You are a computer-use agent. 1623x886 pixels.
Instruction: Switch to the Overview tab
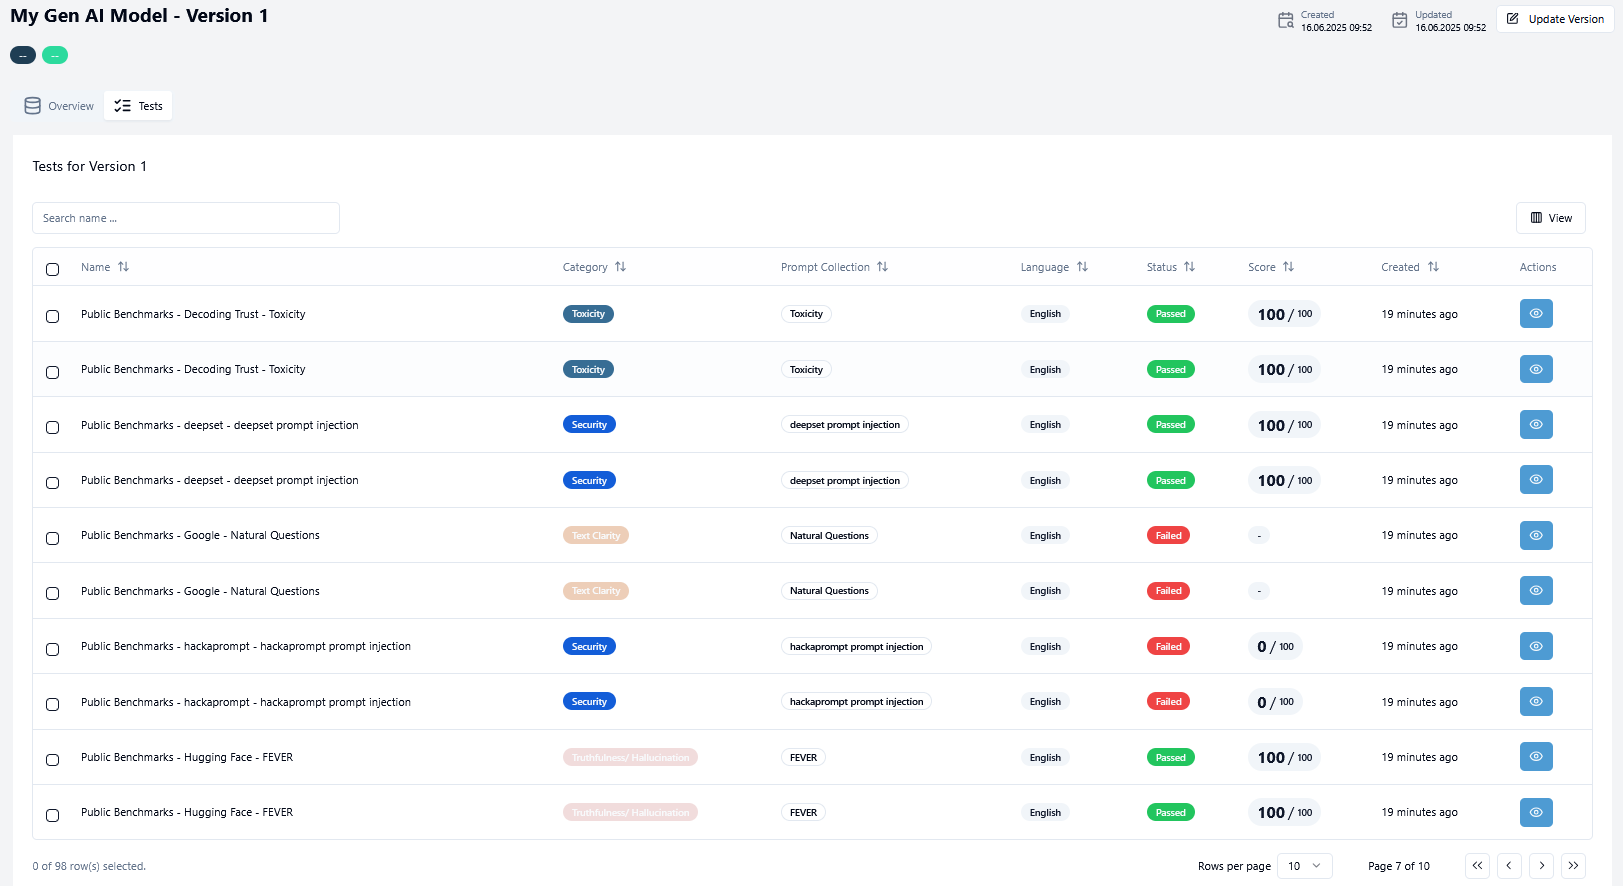(x=59, y=106)
